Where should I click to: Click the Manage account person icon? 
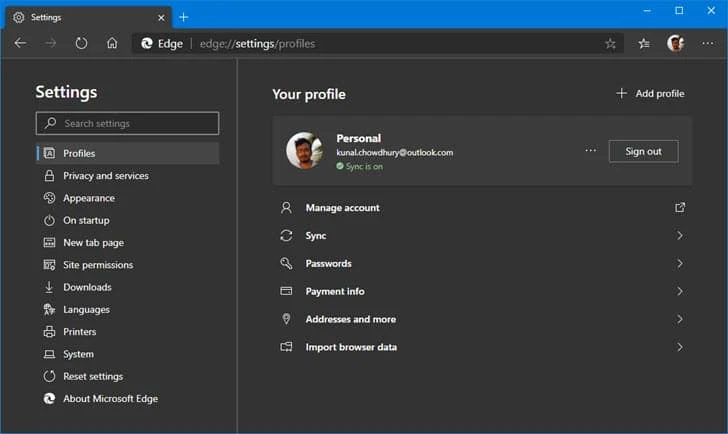click(286, 207)
